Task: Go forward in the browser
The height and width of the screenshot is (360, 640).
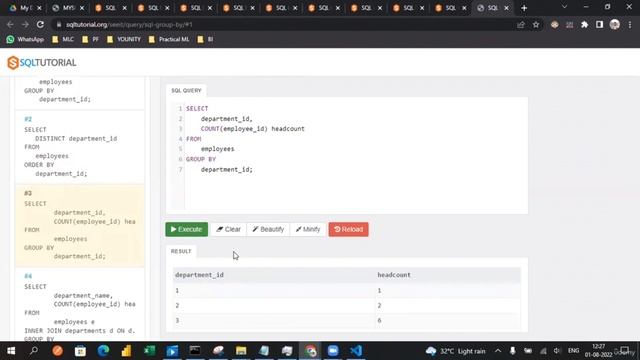Action: click(25, 24)
